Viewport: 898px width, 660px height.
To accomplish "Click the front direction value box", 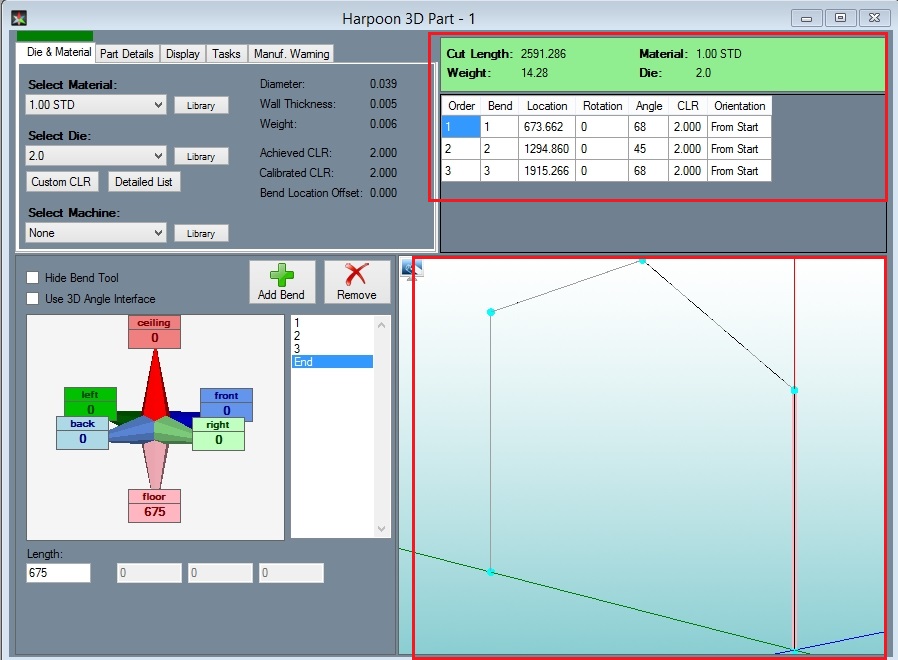I will click(226, 410).
